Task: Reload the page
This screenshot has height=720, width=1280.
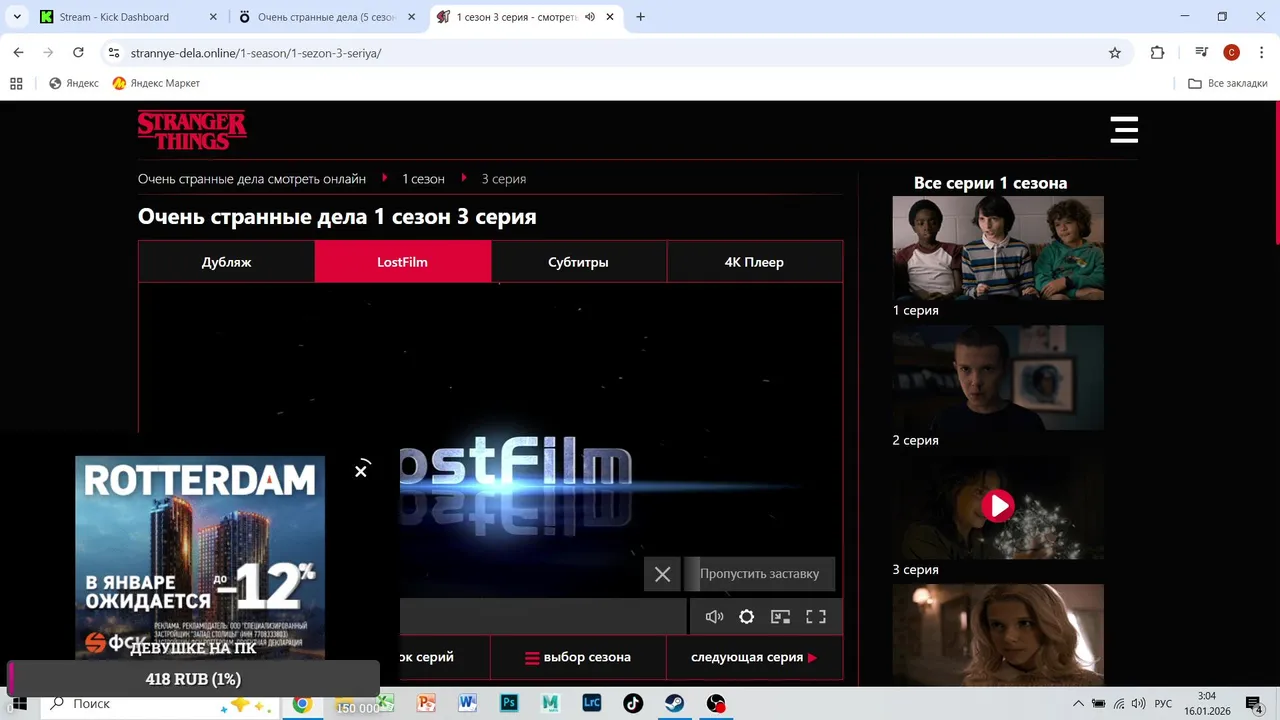Action: 78,53
